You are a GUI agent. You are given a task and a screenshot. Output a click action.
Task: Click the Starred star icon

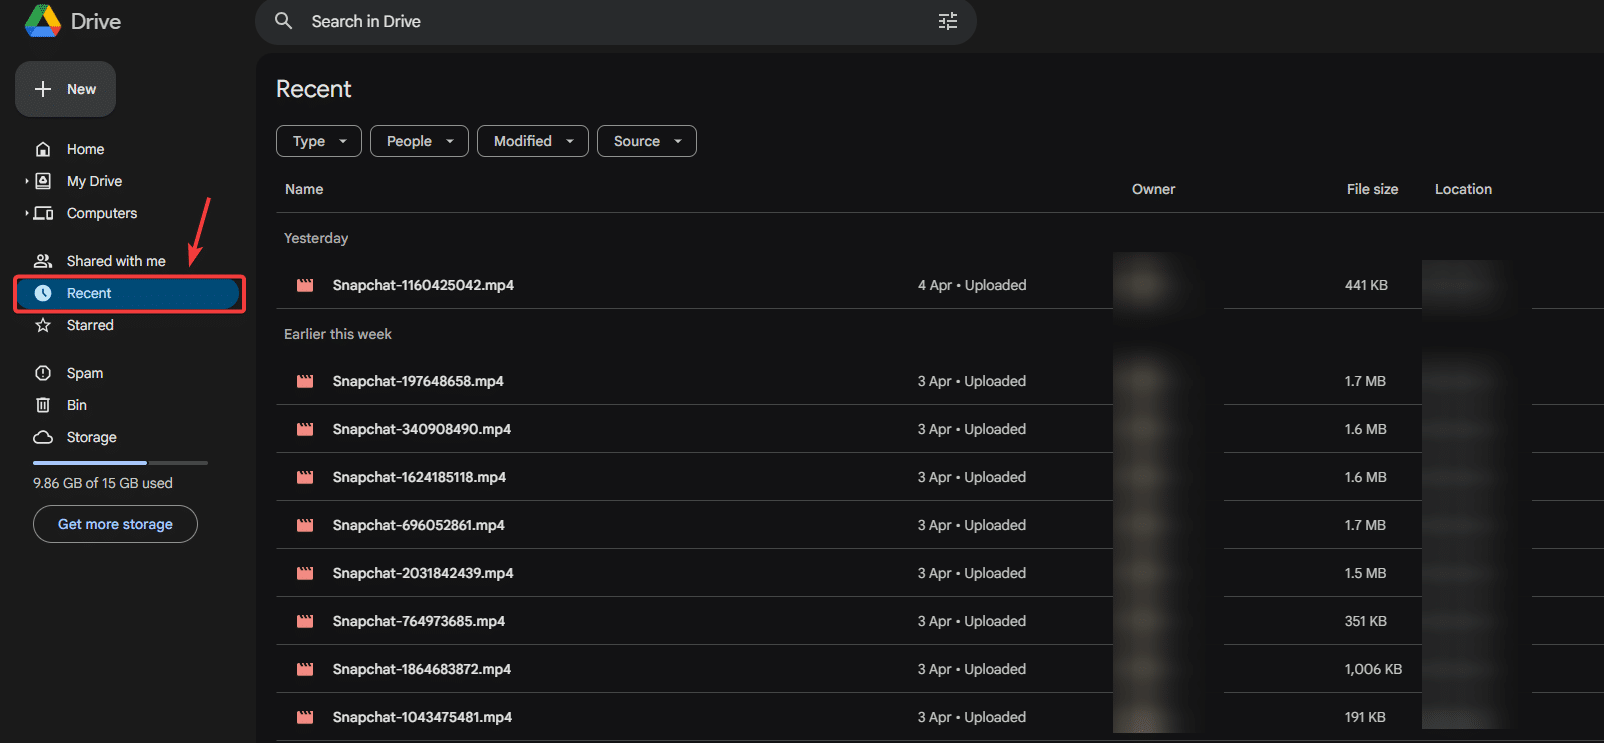point(43,325)
